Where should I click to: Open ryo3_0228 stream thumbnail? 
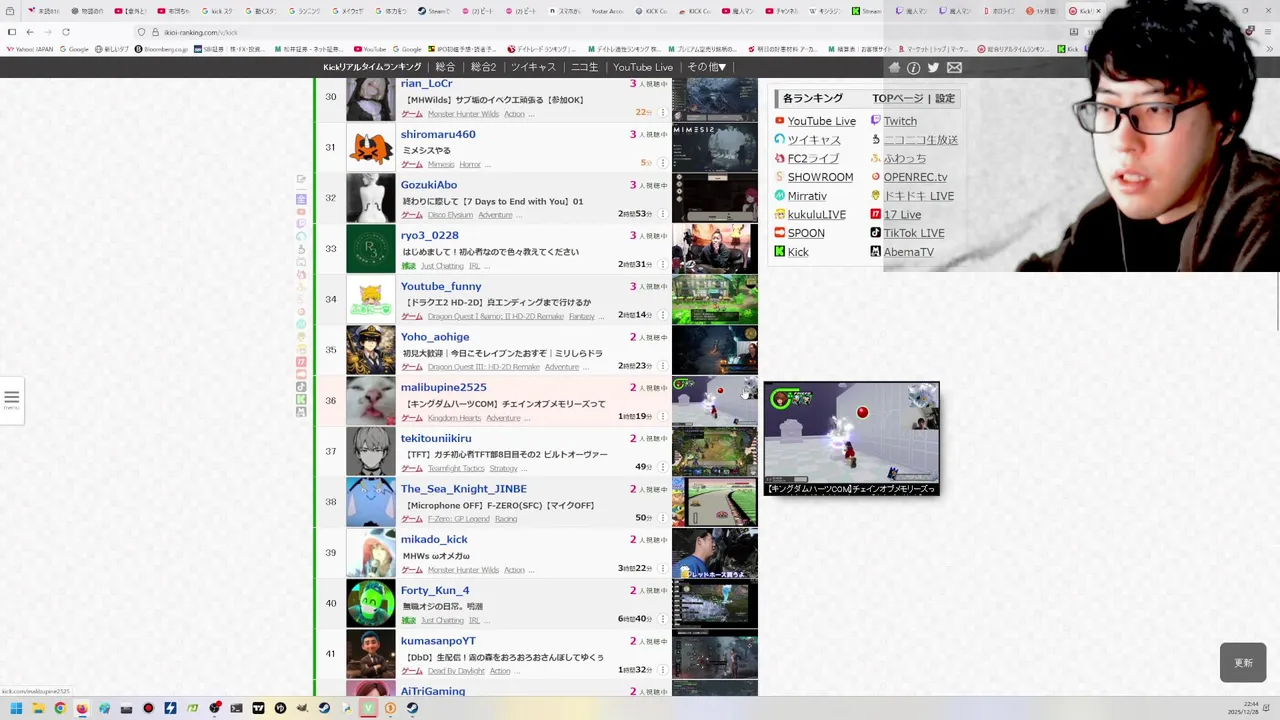tap(714, 249)
